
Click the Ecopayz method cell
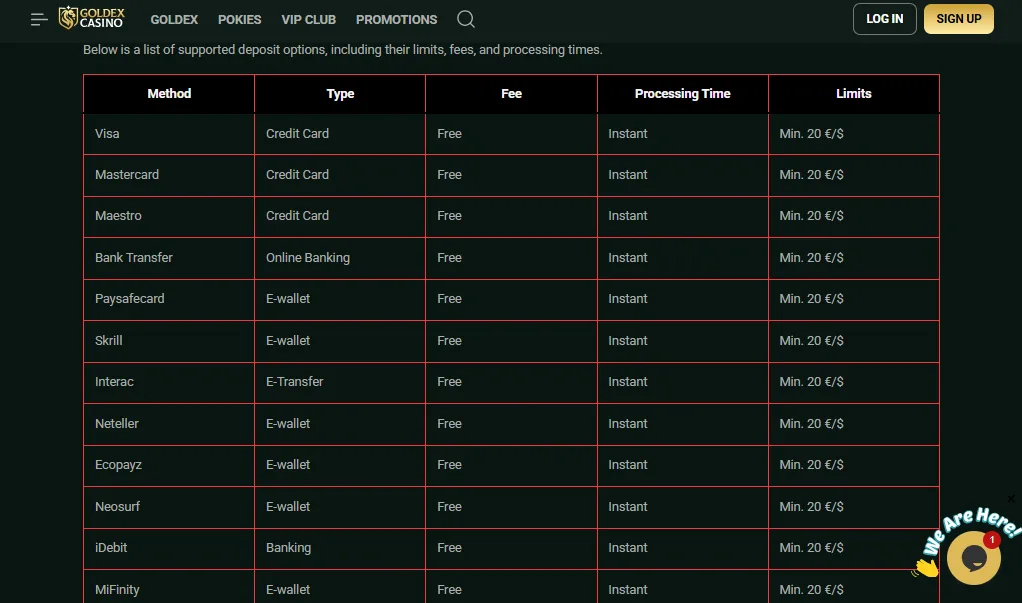tap(169, 465)
